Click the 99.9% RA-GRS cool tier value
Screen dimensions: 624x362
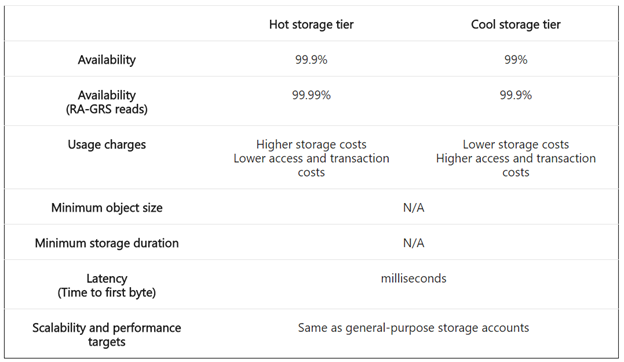pyautogui.click(x=516, y=95)
